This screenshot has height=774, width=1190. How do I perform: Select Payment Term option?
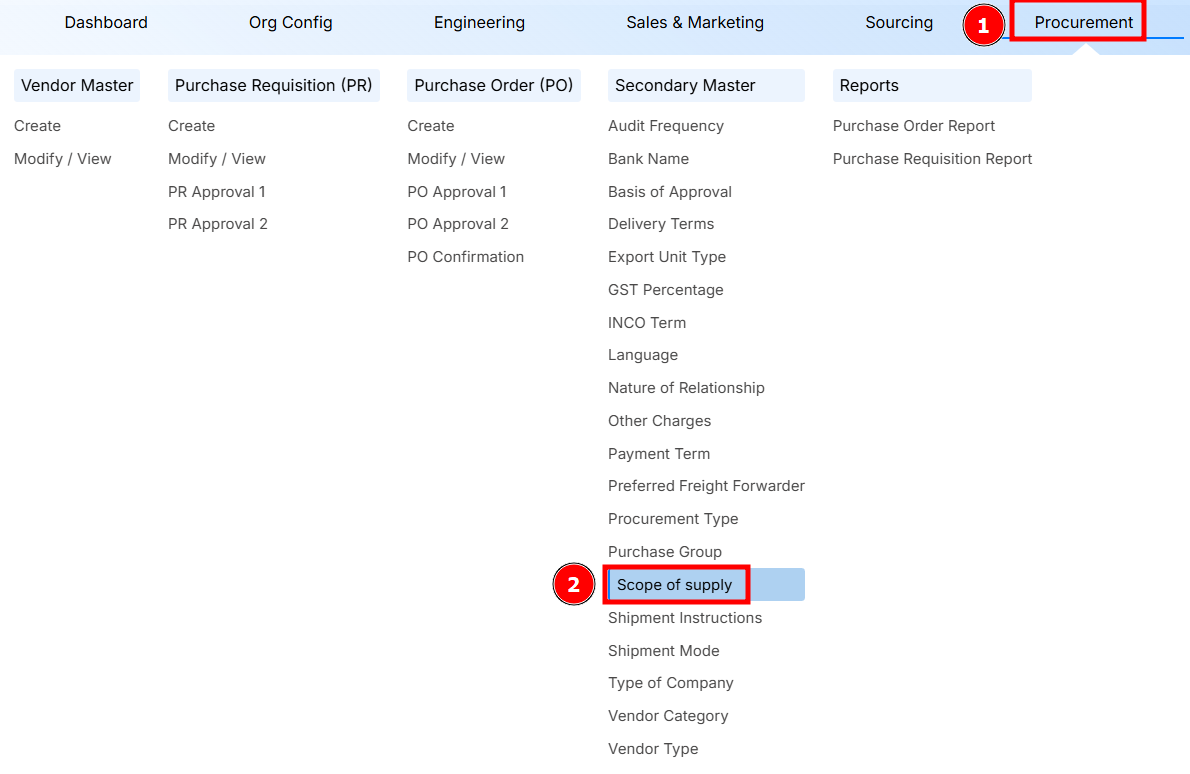coord(658,454)
